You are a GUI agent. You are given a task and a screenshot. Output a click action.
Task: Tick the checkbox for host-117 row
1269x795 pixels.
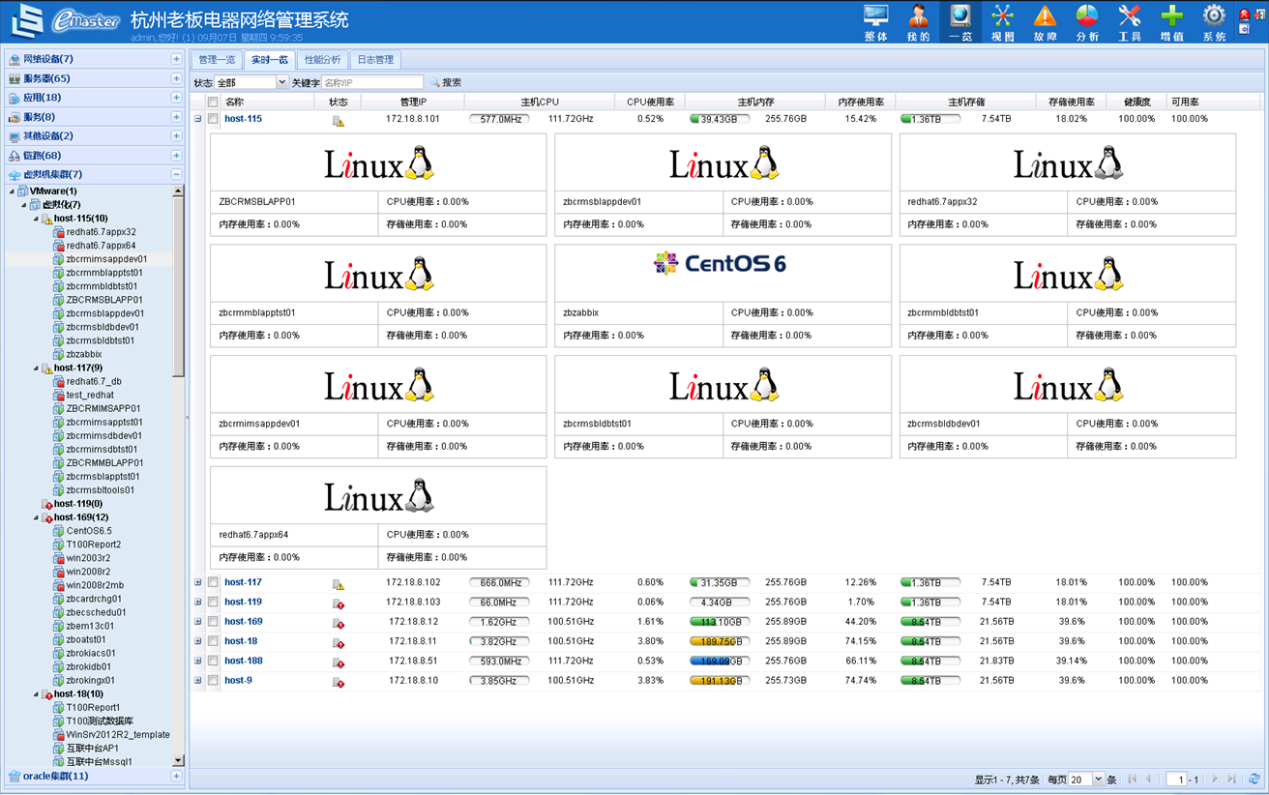213,582
